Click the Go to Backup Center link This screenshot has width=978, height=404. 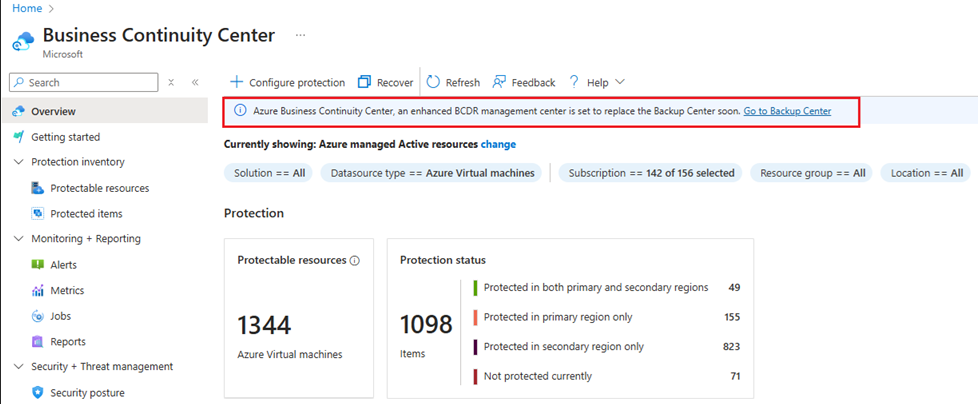pos(787,111)
